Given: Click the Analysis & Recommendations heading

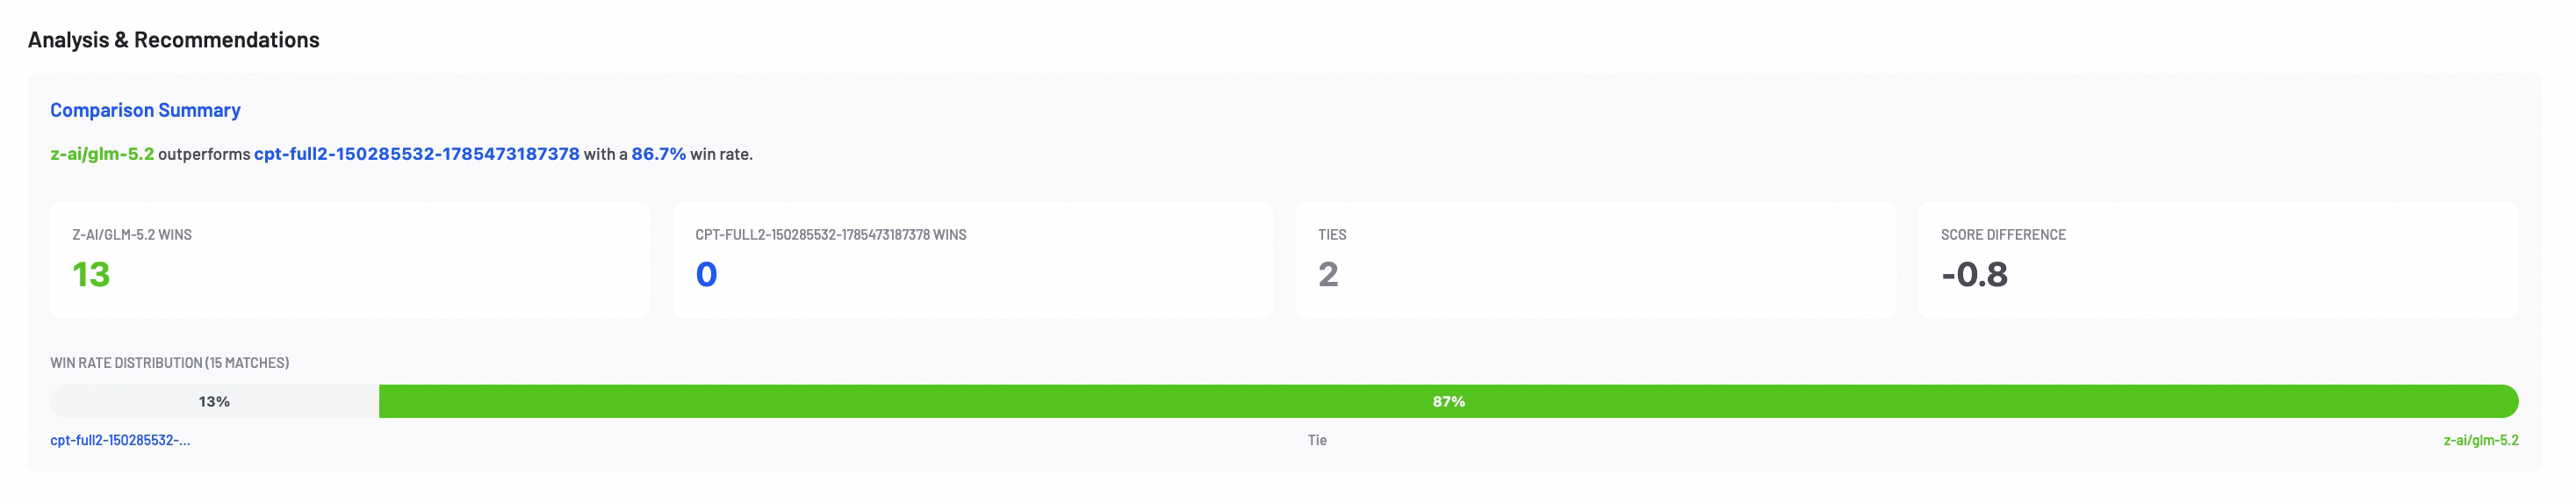Looking at the screenshot, I should pyautogui.click(x=174, y=40).
